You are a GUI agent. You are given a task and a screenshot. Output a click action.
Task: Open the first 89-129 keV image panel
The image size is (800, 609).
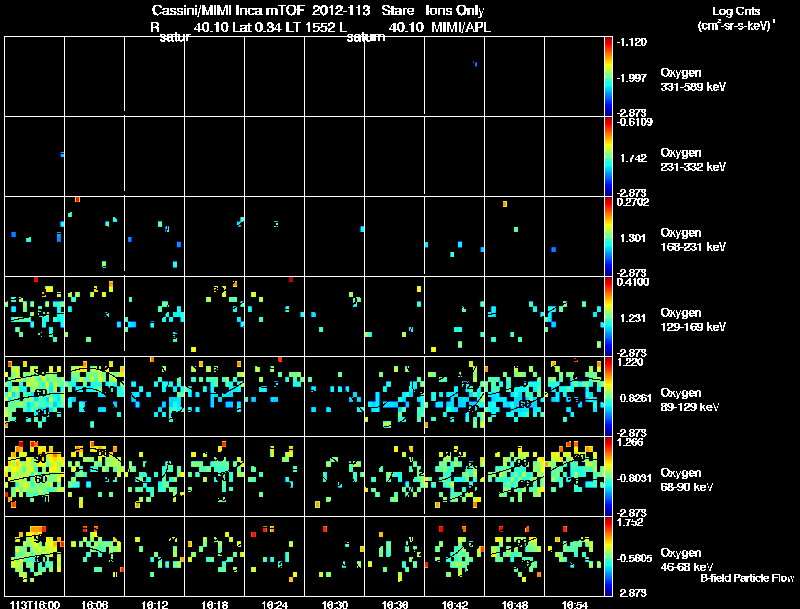(x=35, y=396)
